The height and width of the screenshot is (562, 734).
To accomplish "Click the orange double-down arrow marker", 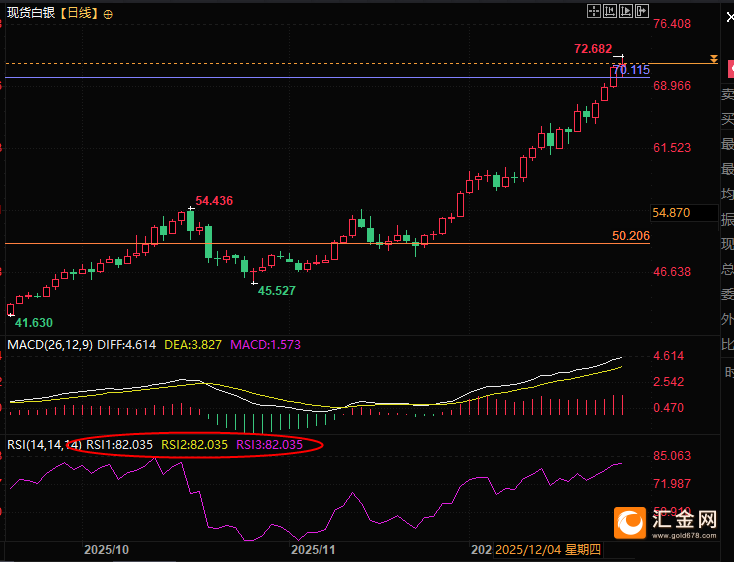I will (x=713, y=59).
